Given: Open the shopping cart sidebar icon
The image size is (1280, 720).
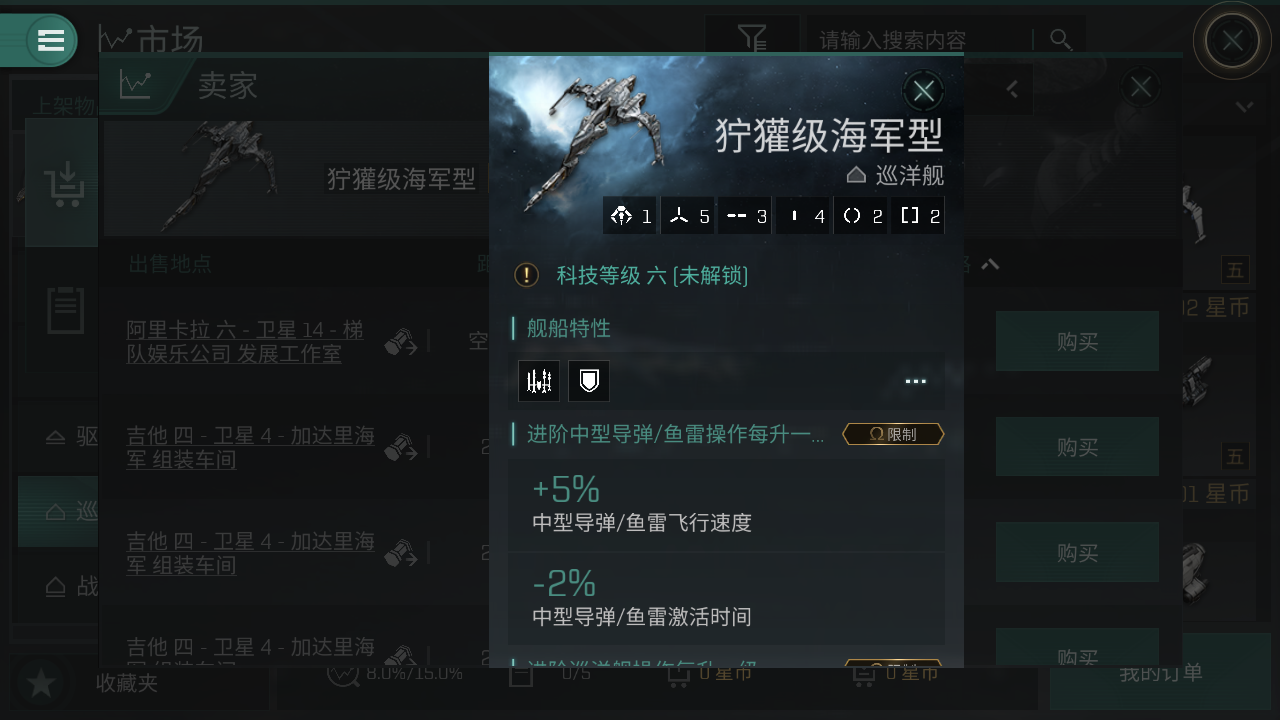Looking at the screenshot, I should pyautogui.click(x=62, y=182).
